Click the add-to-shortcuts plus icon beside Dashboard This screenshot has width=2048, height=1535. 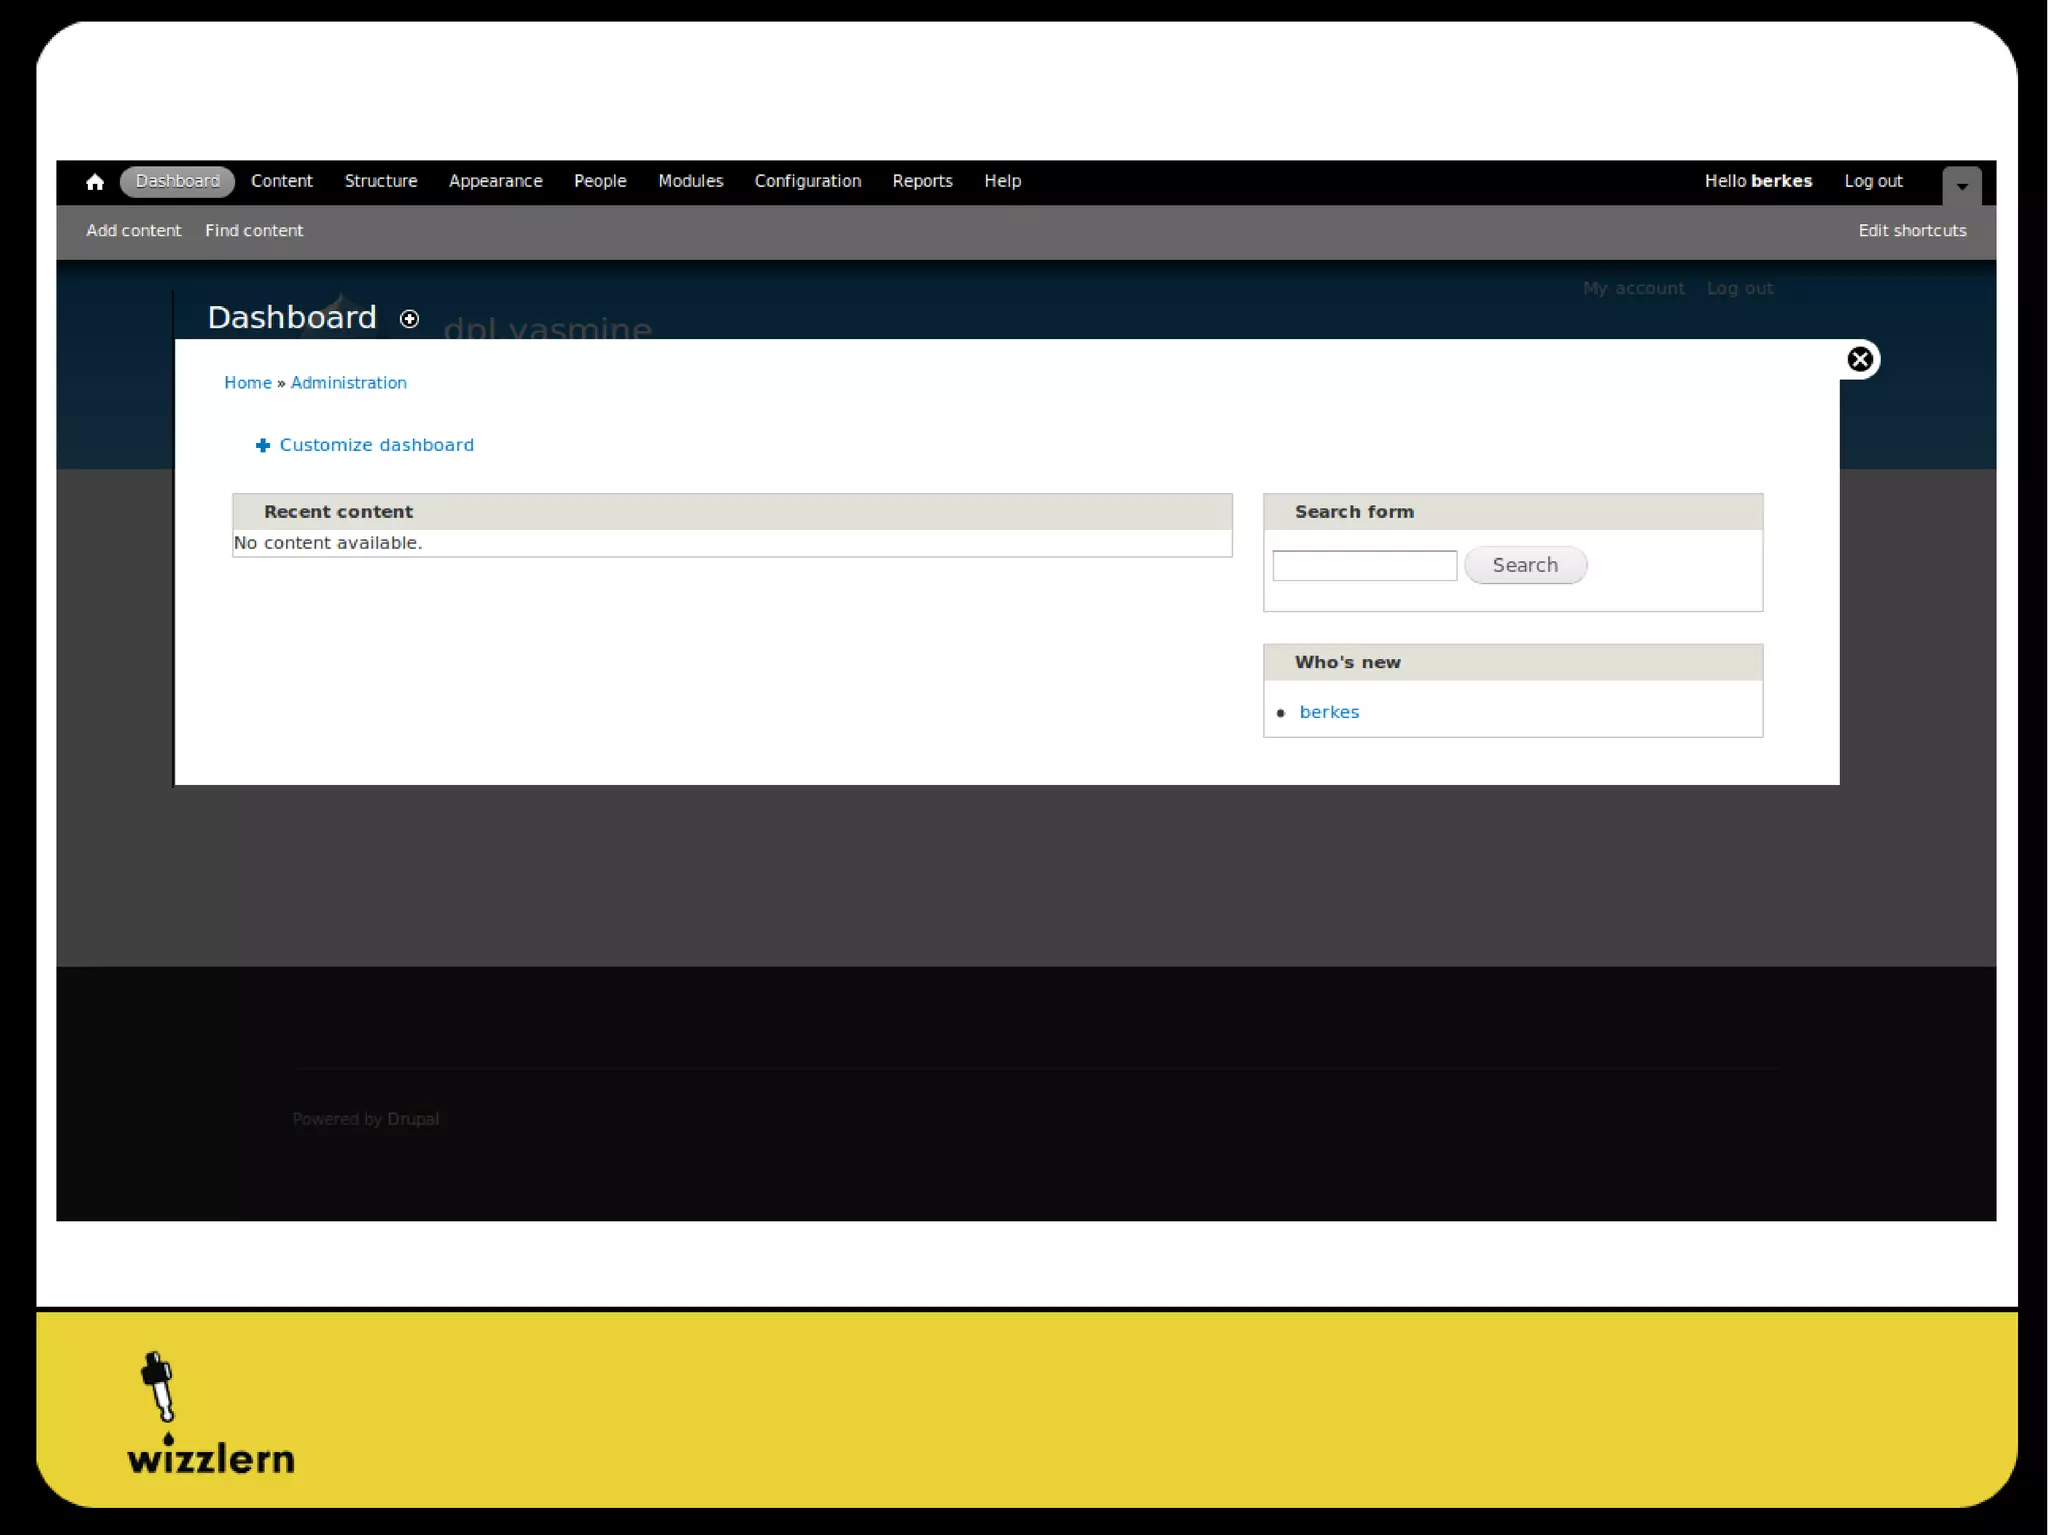409,319
